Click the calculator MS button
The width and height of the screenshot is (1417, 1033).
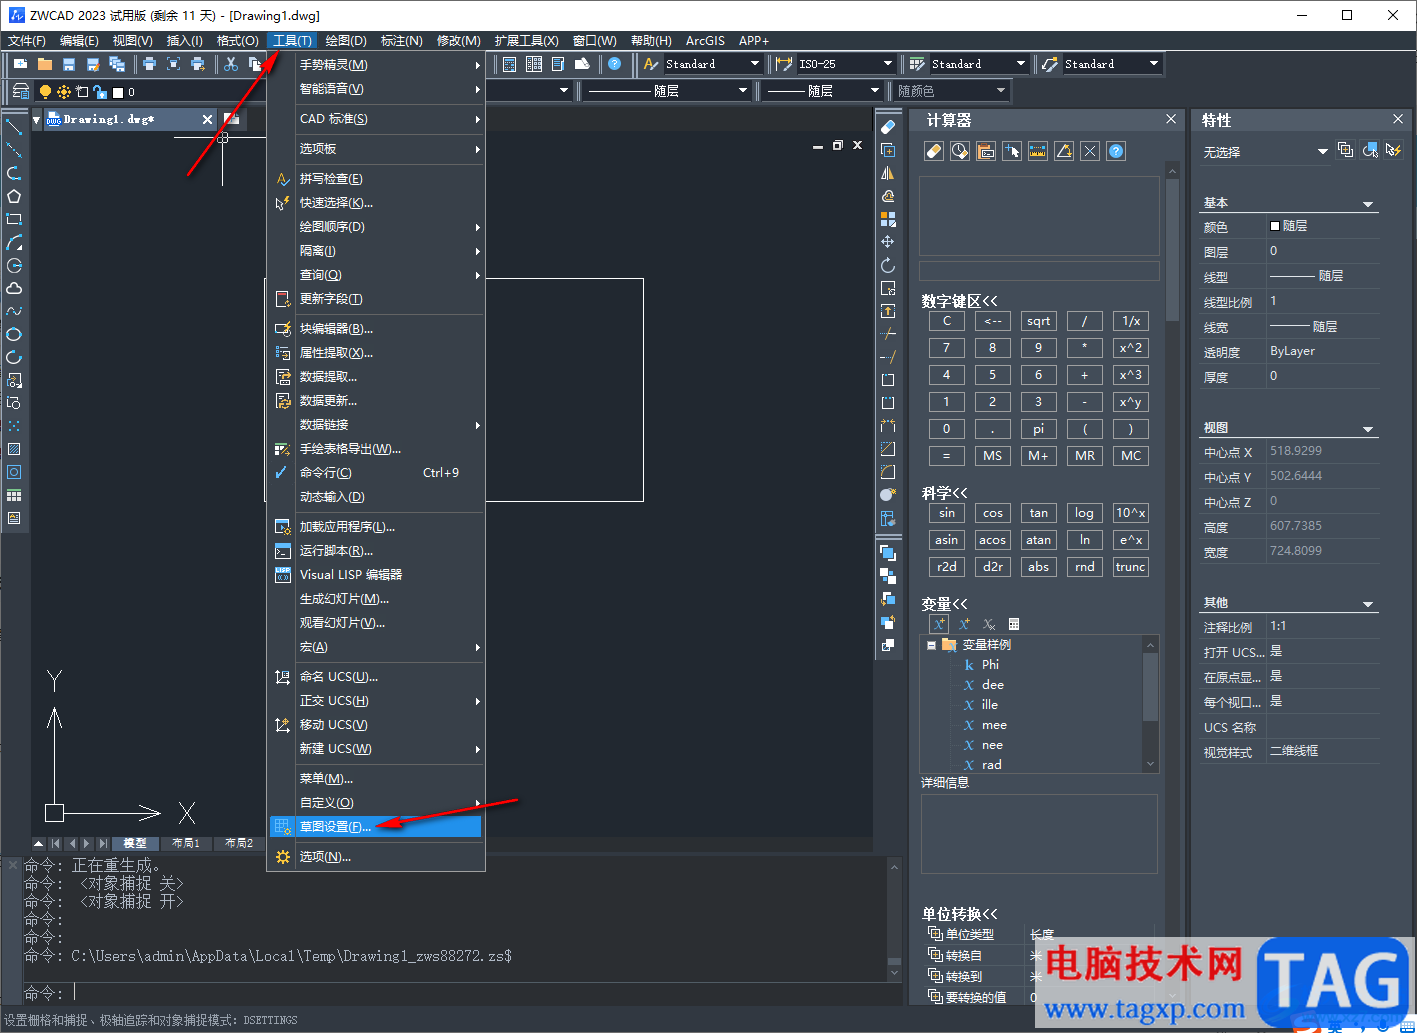[x=992, y=455]
